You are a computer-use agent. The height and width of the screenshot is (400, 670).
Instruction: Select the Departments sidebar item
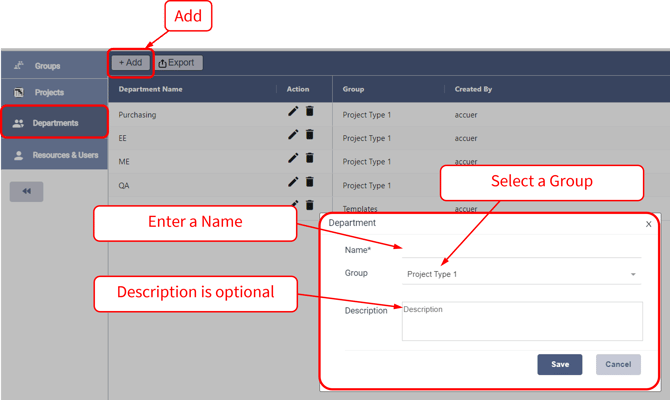54,123
